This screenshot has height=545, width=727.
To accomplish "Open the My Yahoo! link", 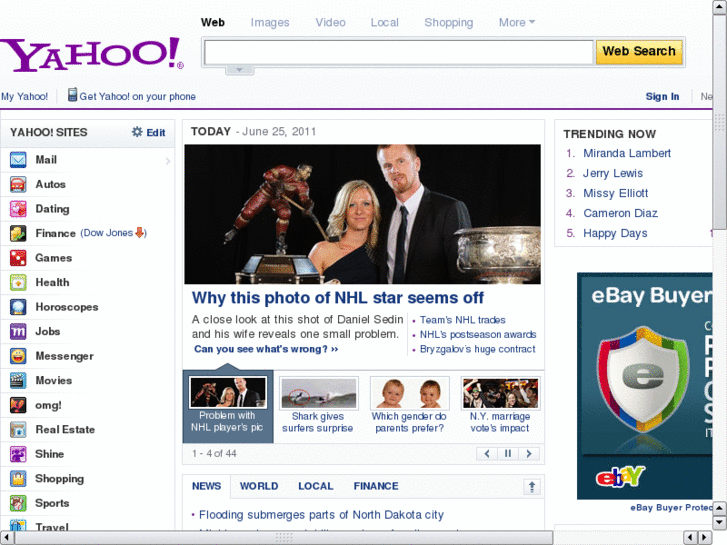I will click(x=25, y=96).
